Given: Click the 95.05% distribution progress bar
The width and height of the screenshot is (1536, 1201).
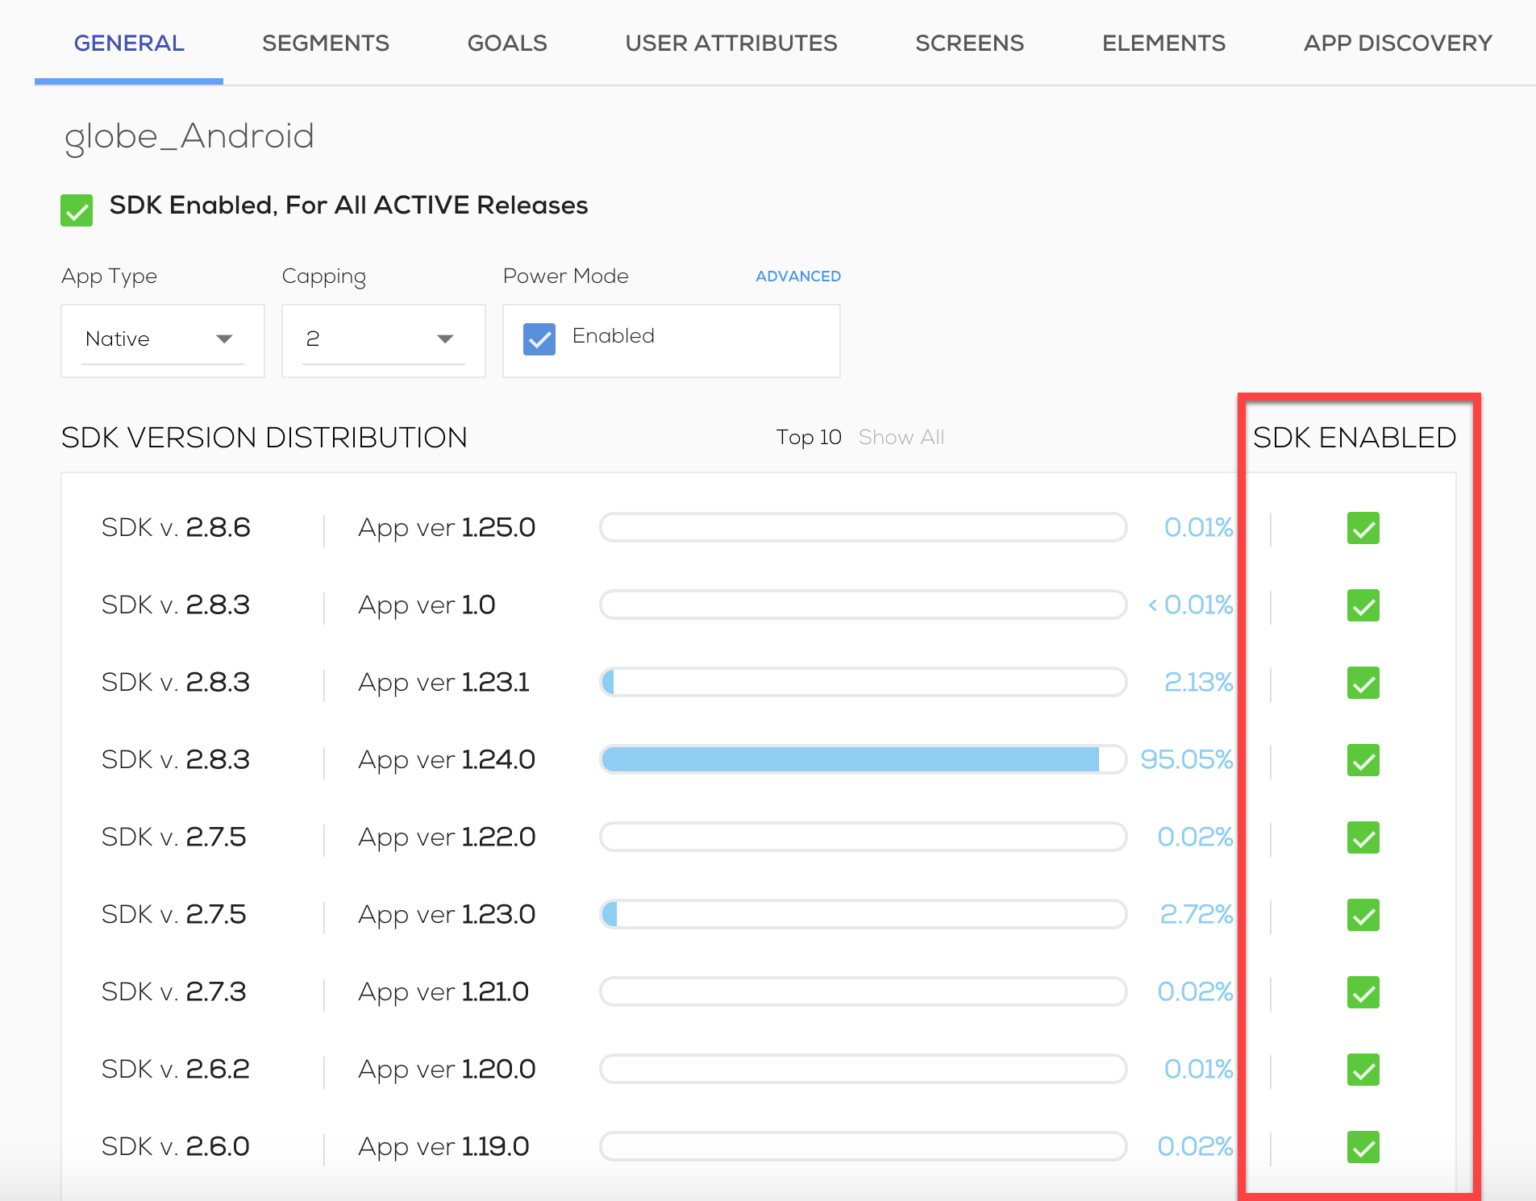Looking at the screenshot, I should click(x=863, y=760).
